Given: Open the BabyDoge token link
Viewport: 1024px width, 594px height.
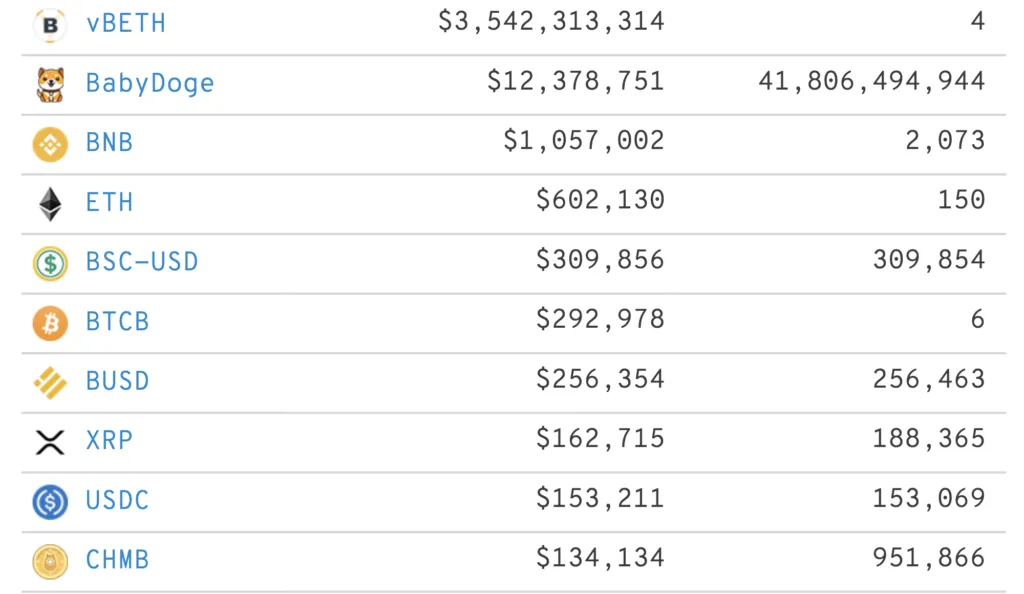Looking at the screenshot, I should [x=150, y=84].
